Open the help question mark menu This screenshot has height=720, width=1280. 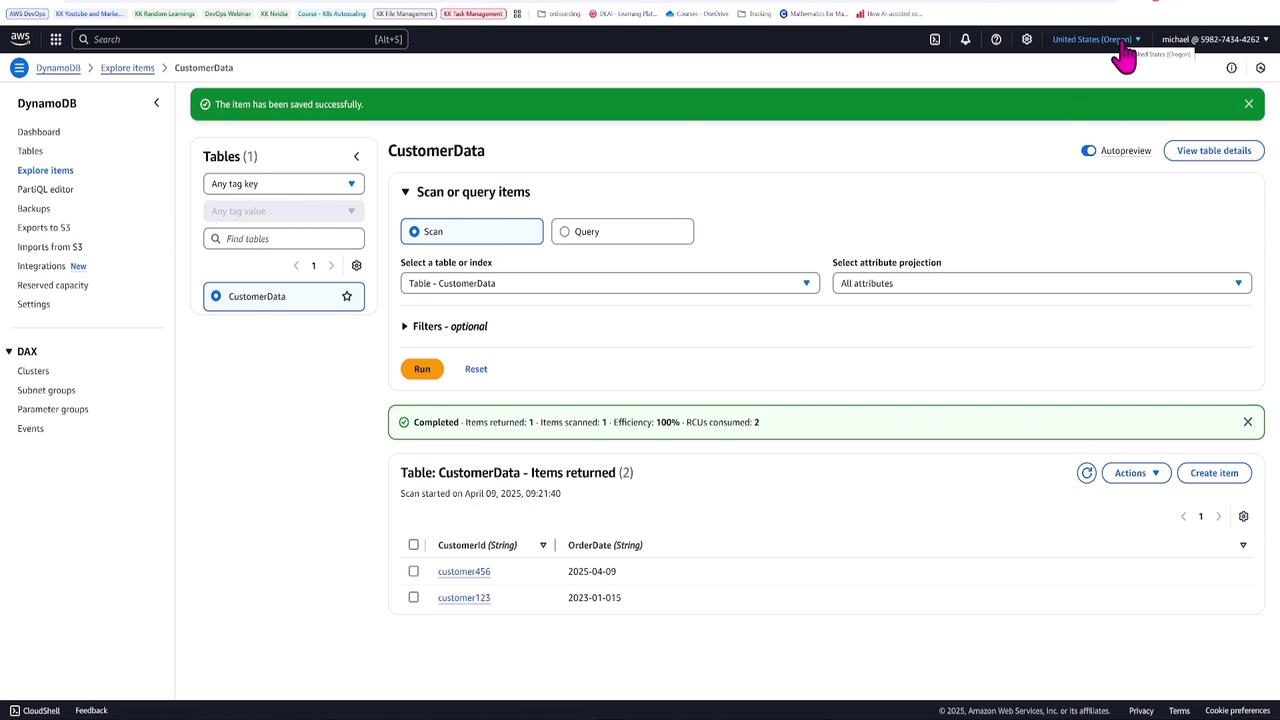click(x=996, y=39)
